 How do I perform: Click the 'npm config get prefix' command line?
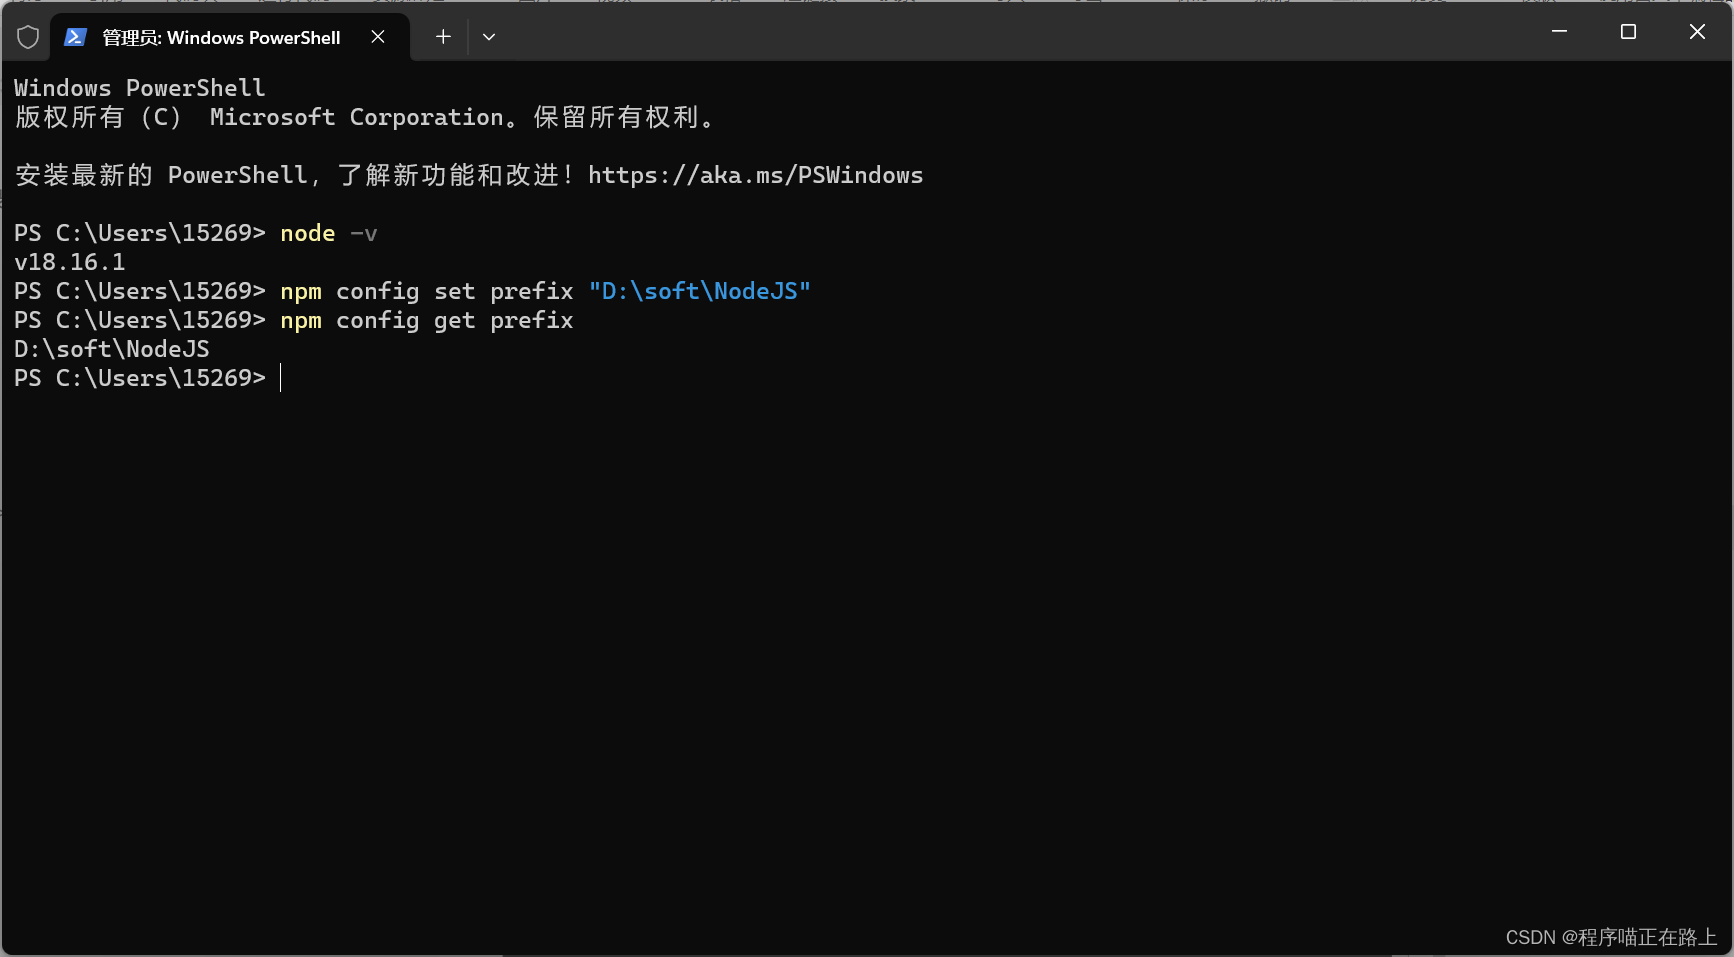(x=427, y=320)
